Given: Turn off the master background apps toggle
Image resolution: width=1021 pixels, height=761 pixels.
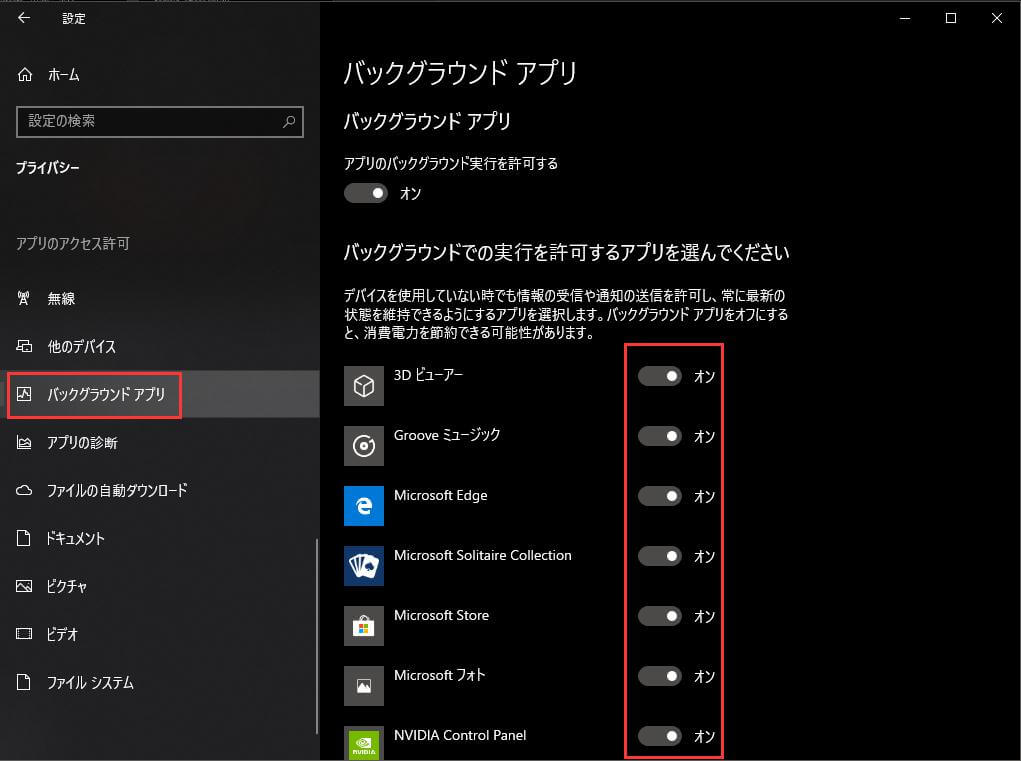Looking at the screenshot, I should click(x=366, y=193).
